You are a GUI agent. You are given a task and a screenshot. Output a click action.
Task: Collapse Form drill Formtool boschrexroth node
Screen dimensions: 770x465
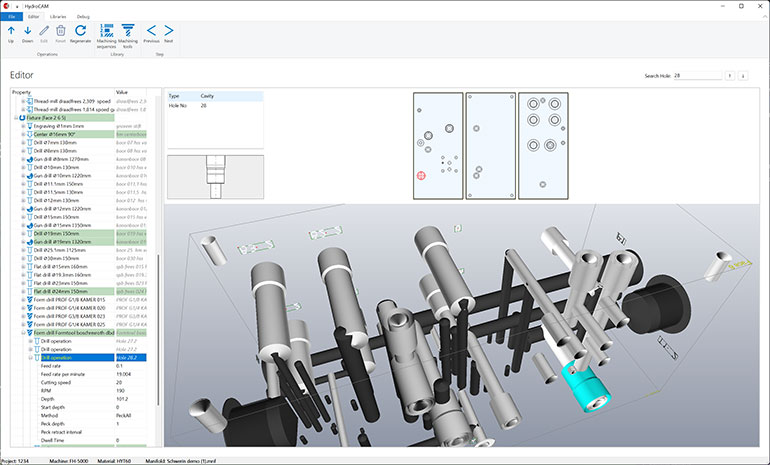[x=23, y=332]
